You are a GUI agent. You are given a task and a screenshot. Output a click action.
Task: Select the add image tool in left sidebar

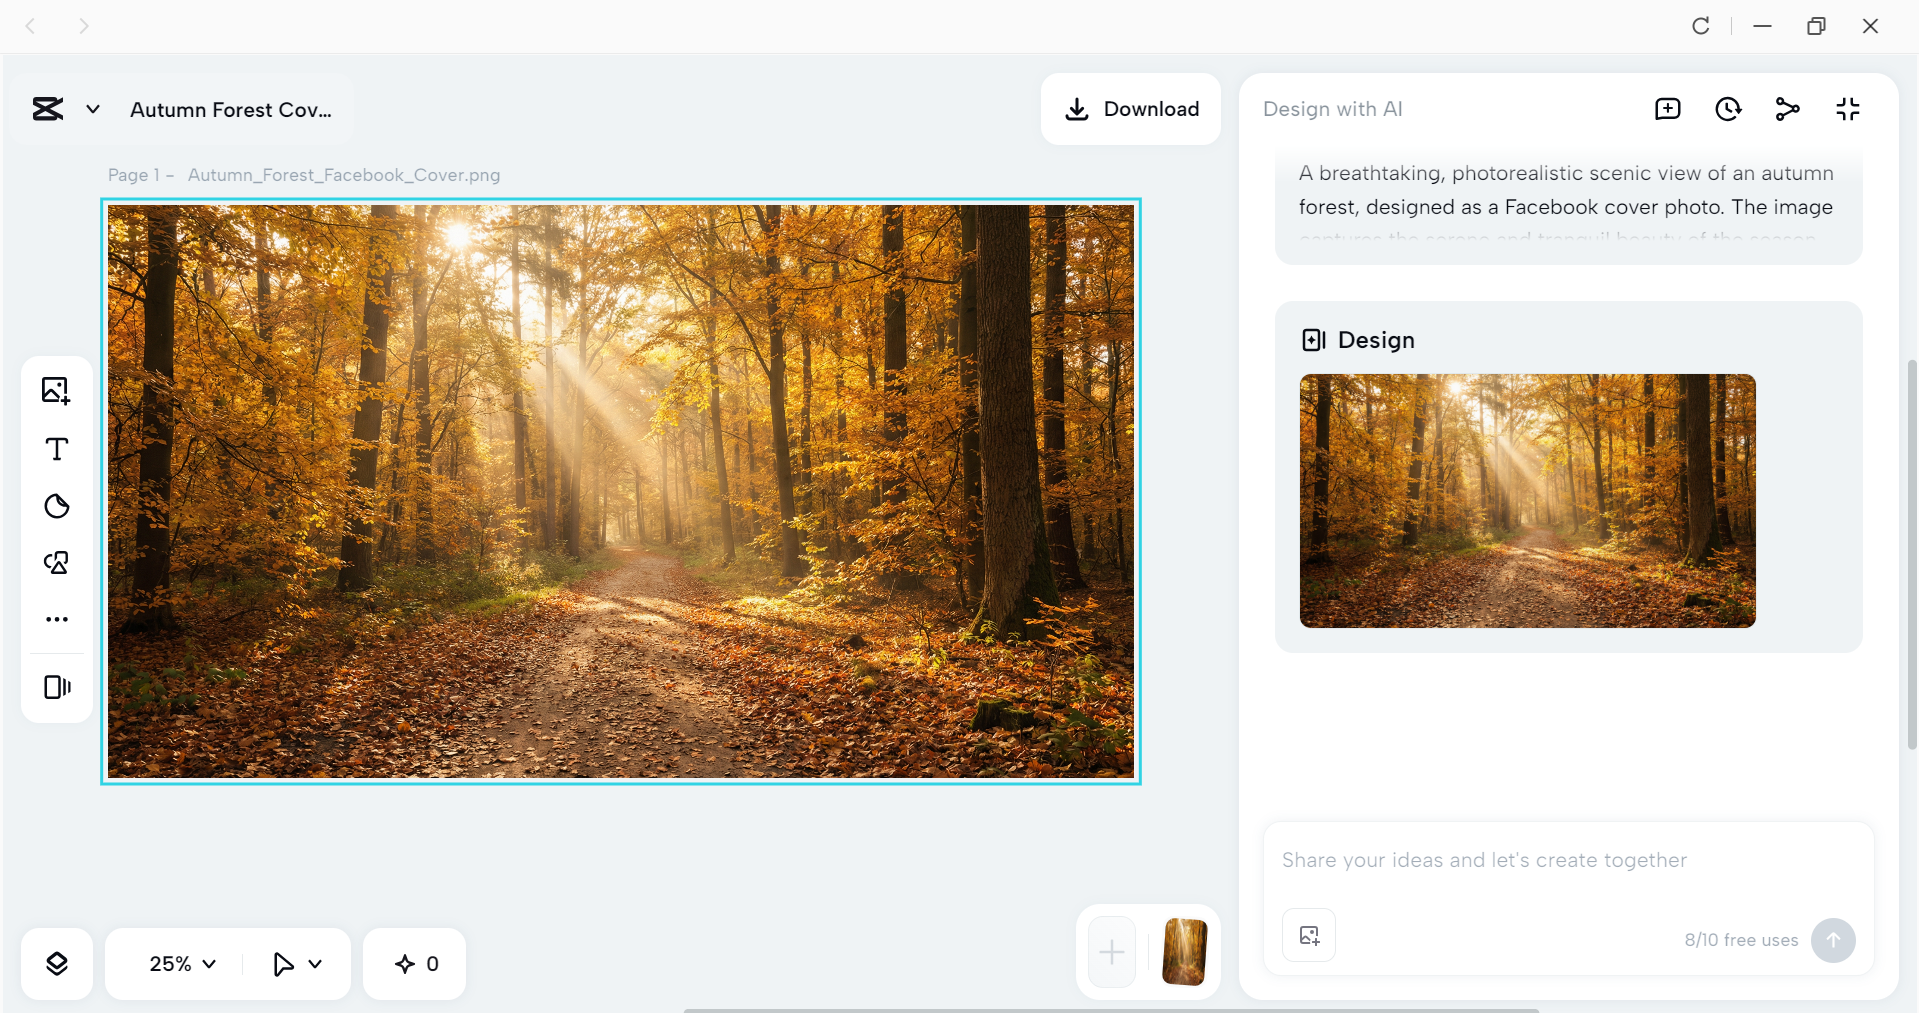point(56,391)
